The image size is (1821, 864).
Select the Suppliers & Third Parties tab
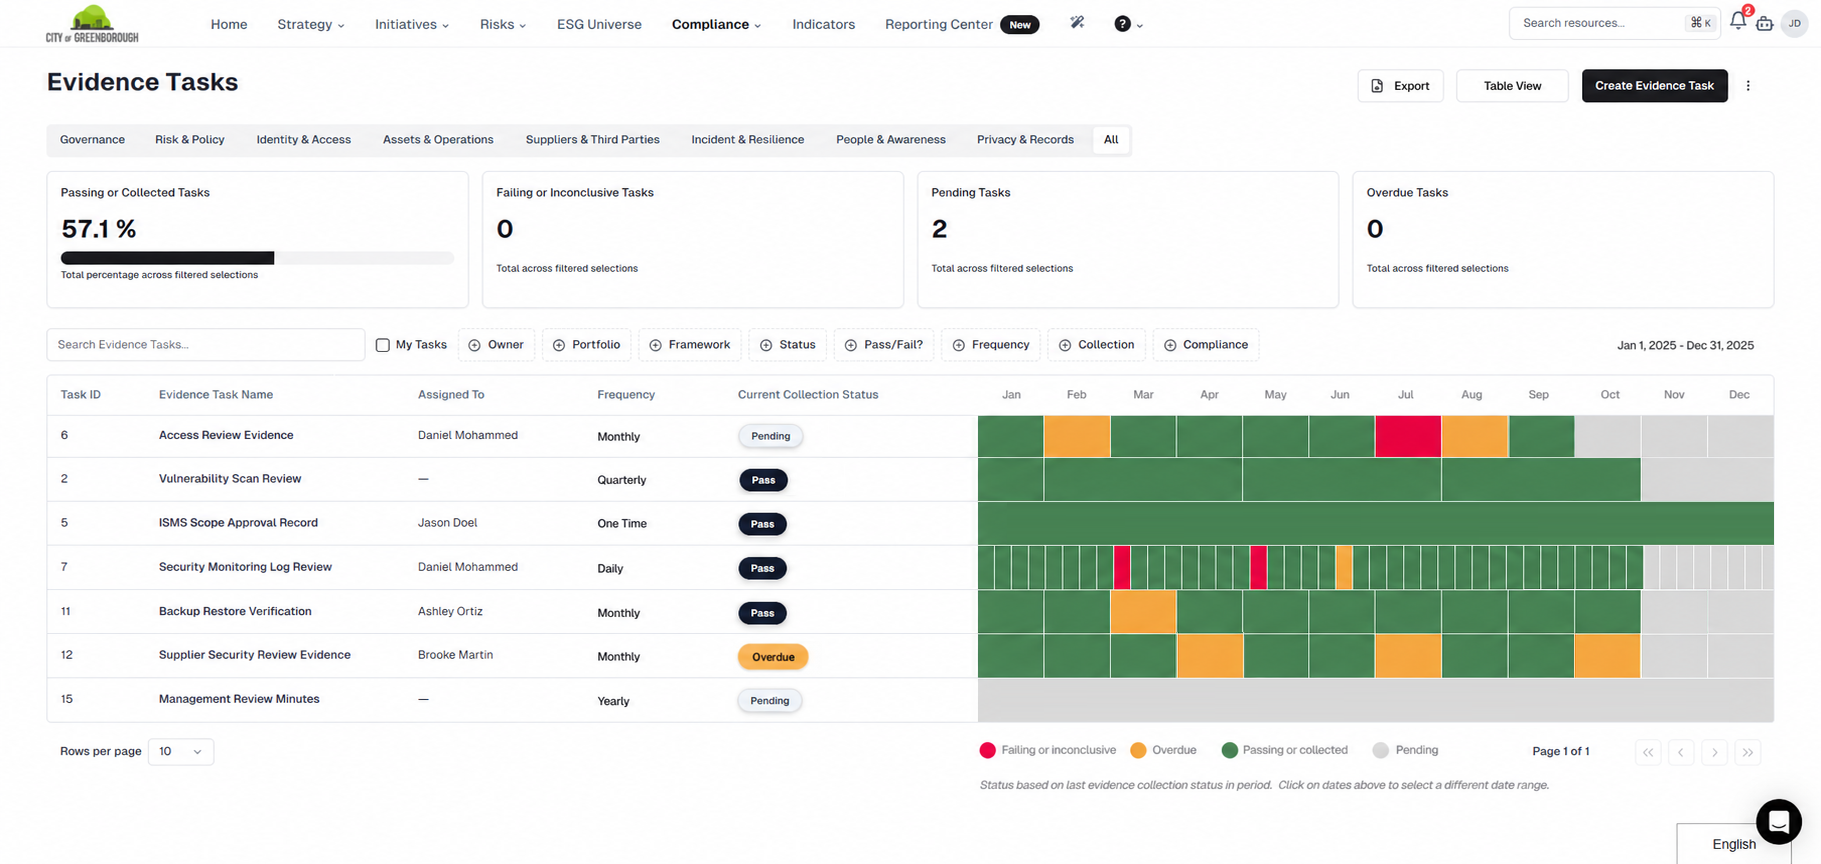click(593, 140)
